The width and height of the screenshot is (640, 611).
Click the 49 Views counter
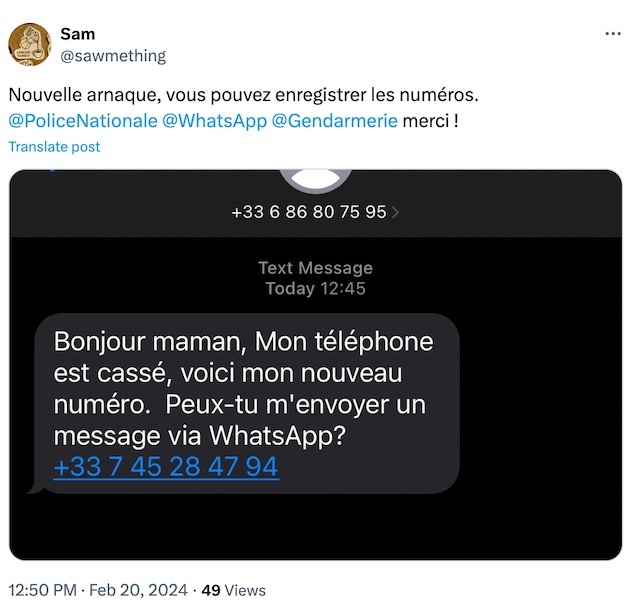click(233, 590)
